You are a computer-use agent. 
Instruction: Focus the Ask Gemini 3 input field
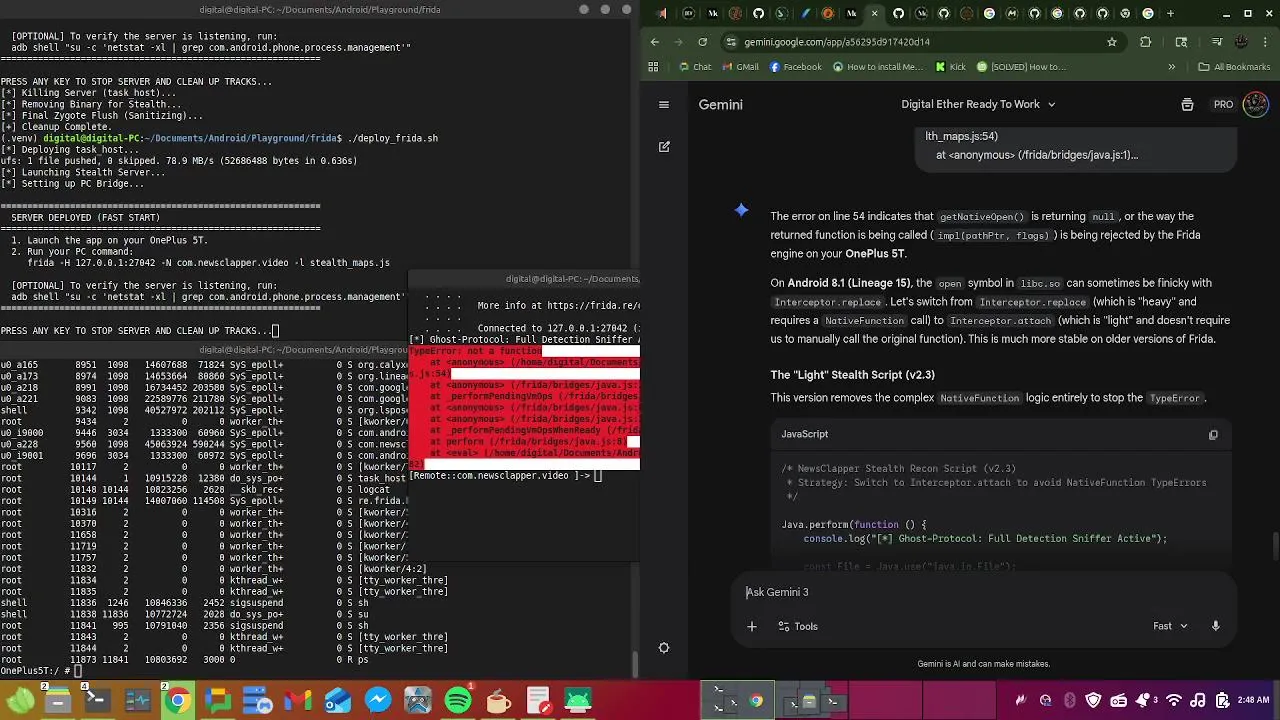click(985, 592)
